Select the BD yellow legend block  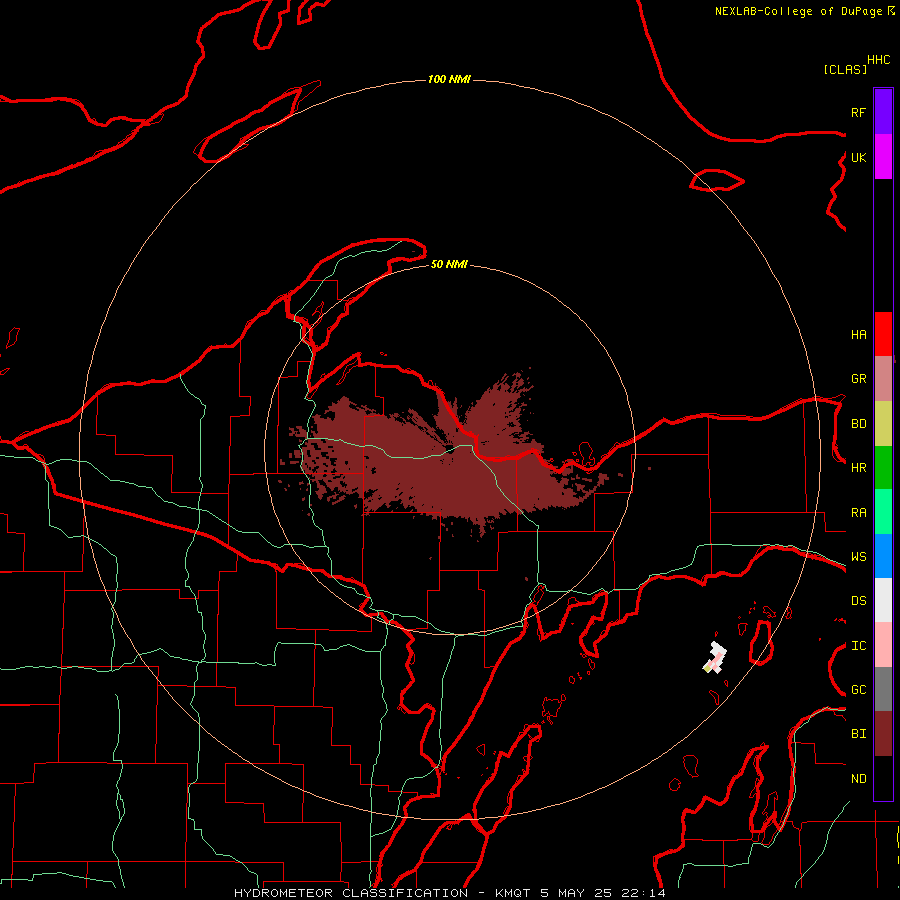(x=883, y=424)
